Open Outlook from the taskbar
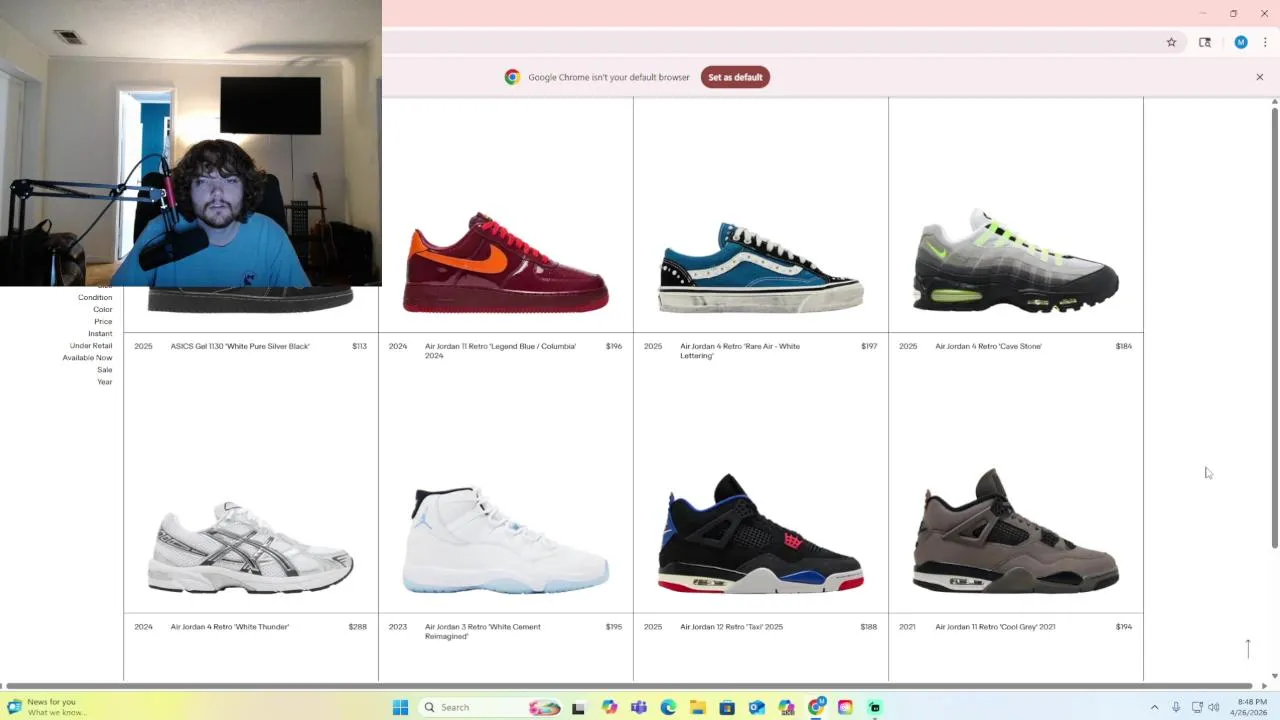1280x720 pixels. [x=757, y=707]
